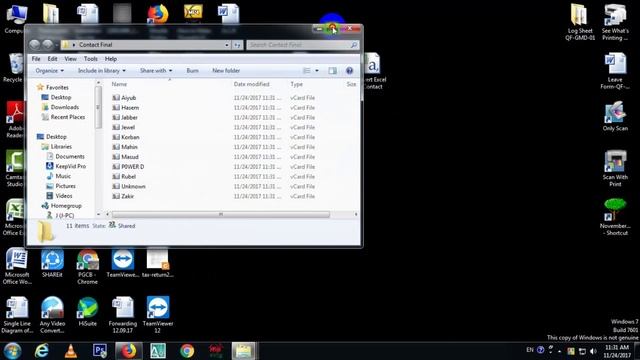
Task: Open Recycle Bin on desktop
Action: 15,64
